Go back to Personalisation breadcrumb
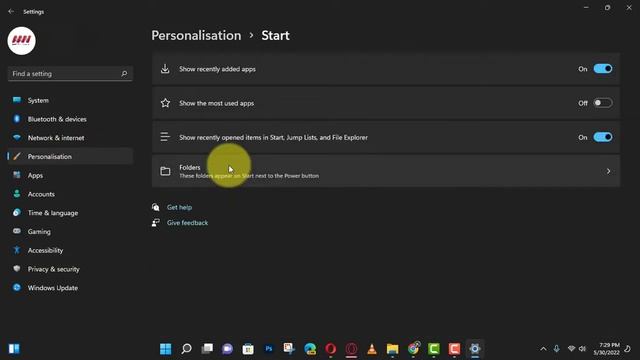640x360 pixels. click(196, 36)
